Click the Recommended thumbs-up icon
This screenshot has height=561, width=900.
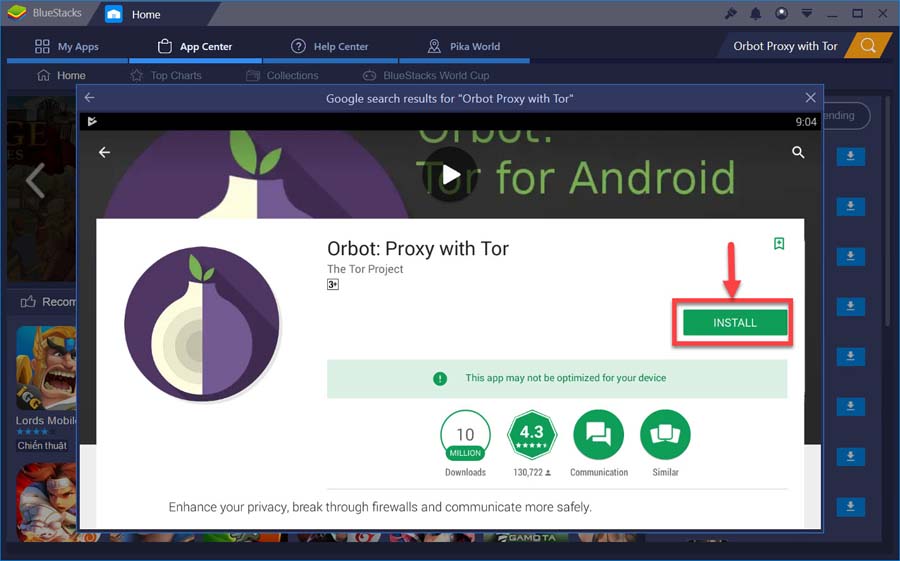click(x=28, y=301)
